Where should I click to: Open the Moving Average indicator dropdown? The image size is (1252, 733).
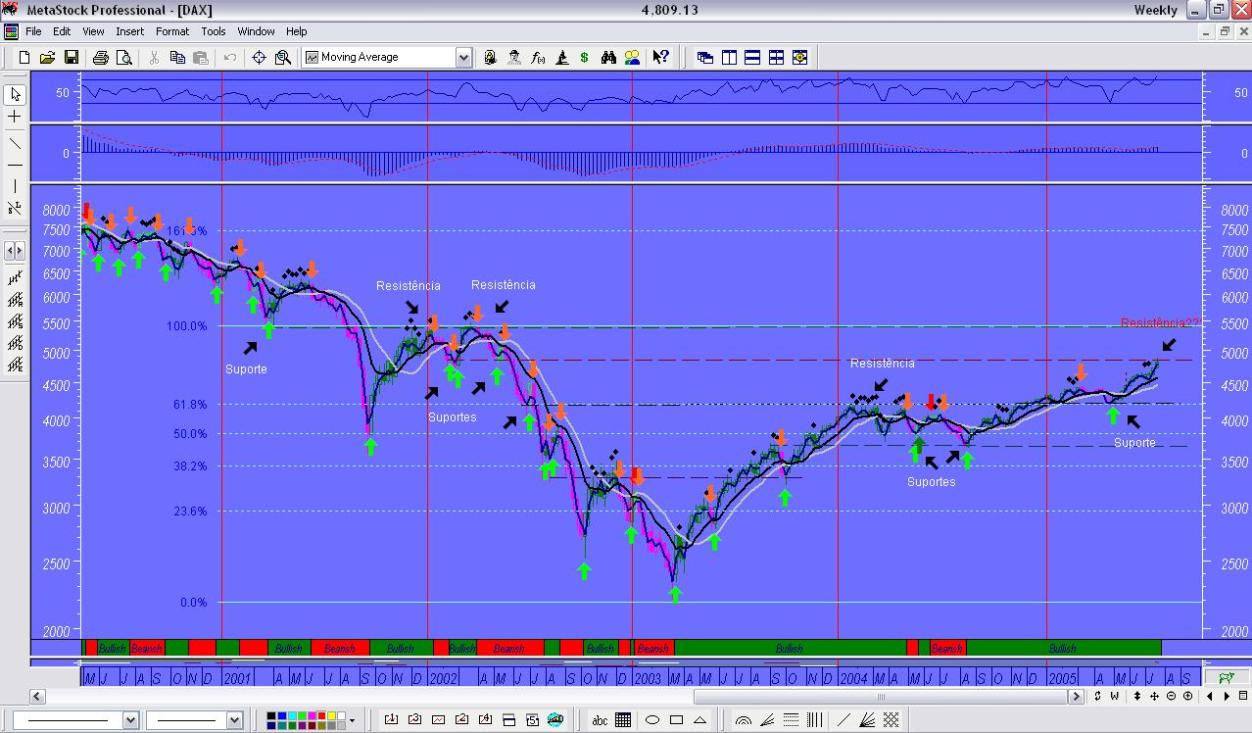click(x=463, y=57)
